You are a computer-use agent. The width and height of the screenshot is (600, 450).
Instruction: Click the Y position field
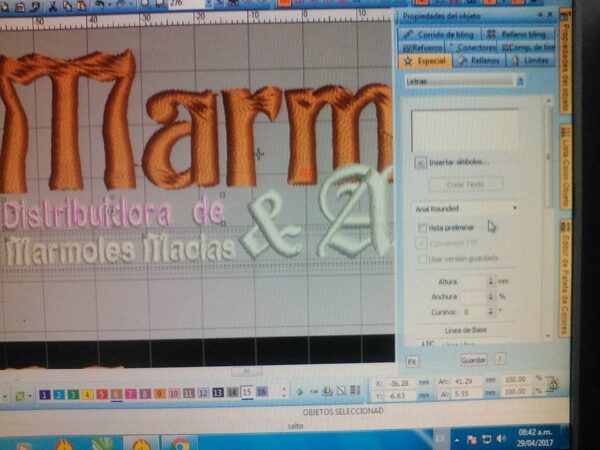tap(401, 396)
